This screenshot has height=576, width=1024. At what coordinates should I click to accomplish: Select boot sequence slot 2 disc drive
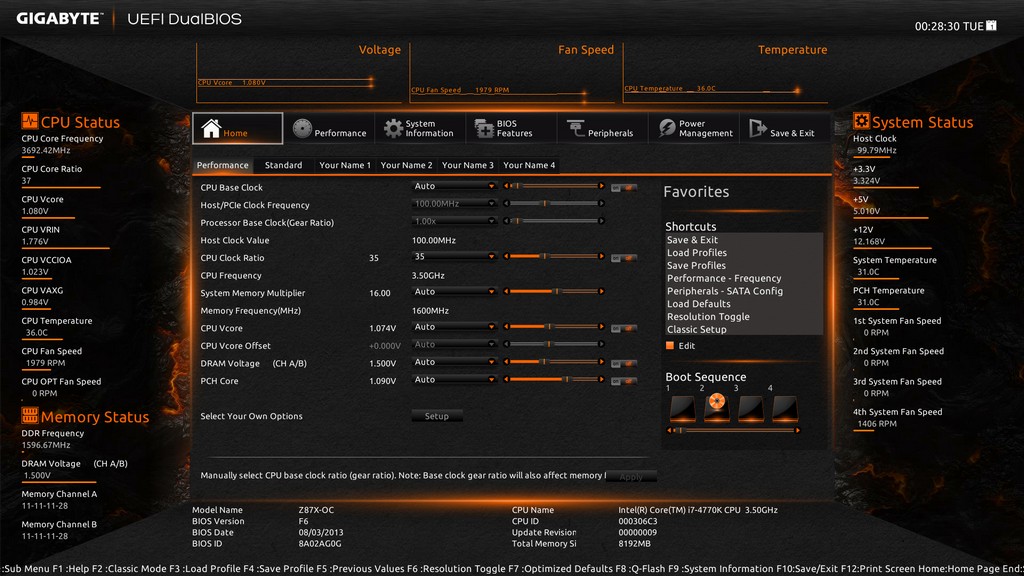click(x=716, y=408)
